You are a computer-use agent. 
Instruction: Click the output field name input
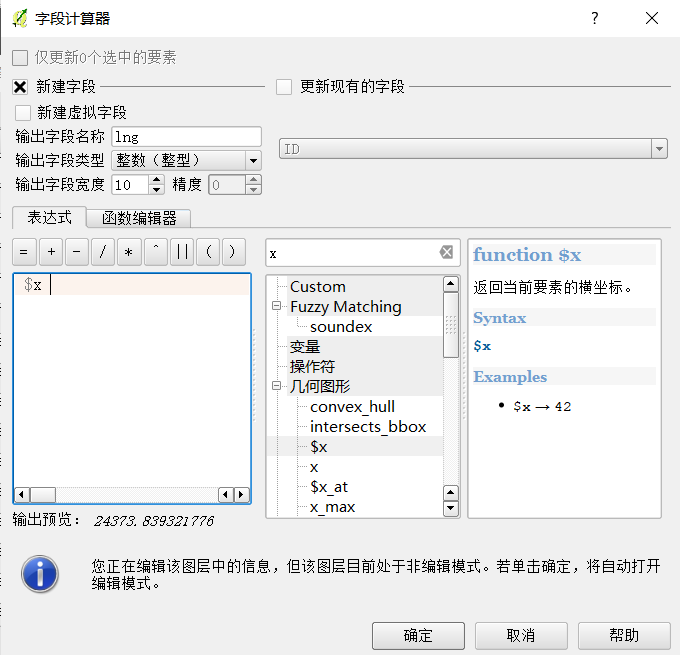[x=186, y=137]
